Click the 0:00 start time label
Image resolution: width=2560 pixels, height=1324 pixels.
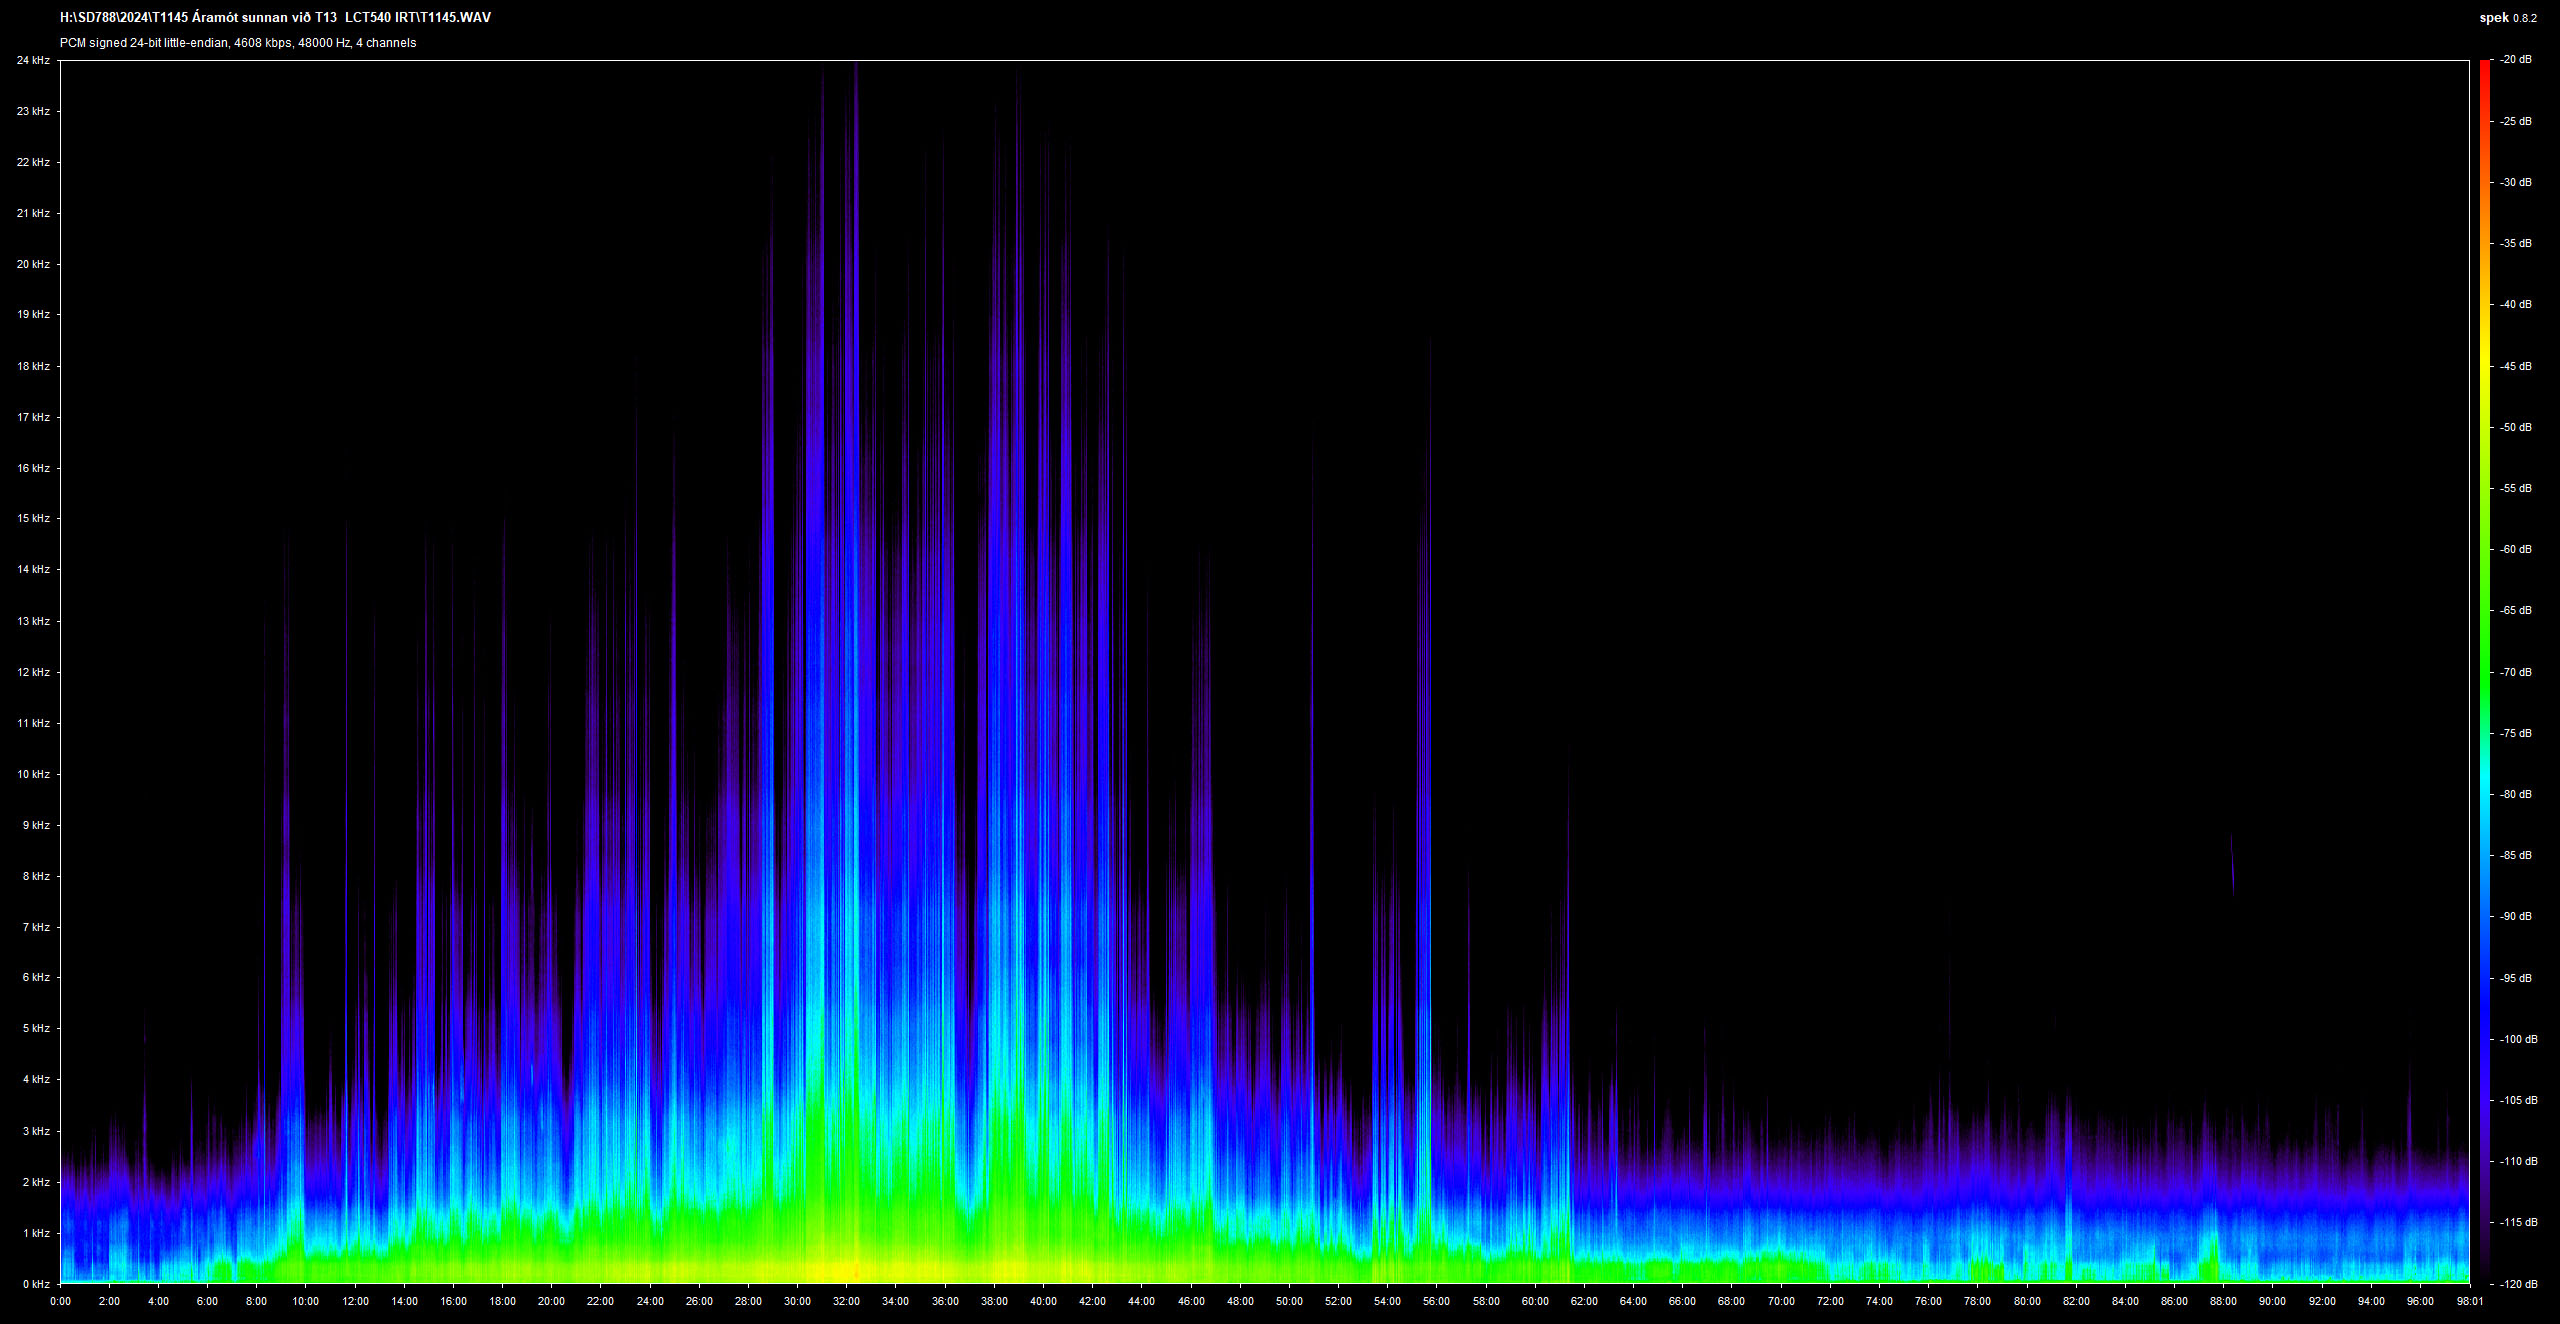pyautogui.click(x=60, y=1301)
